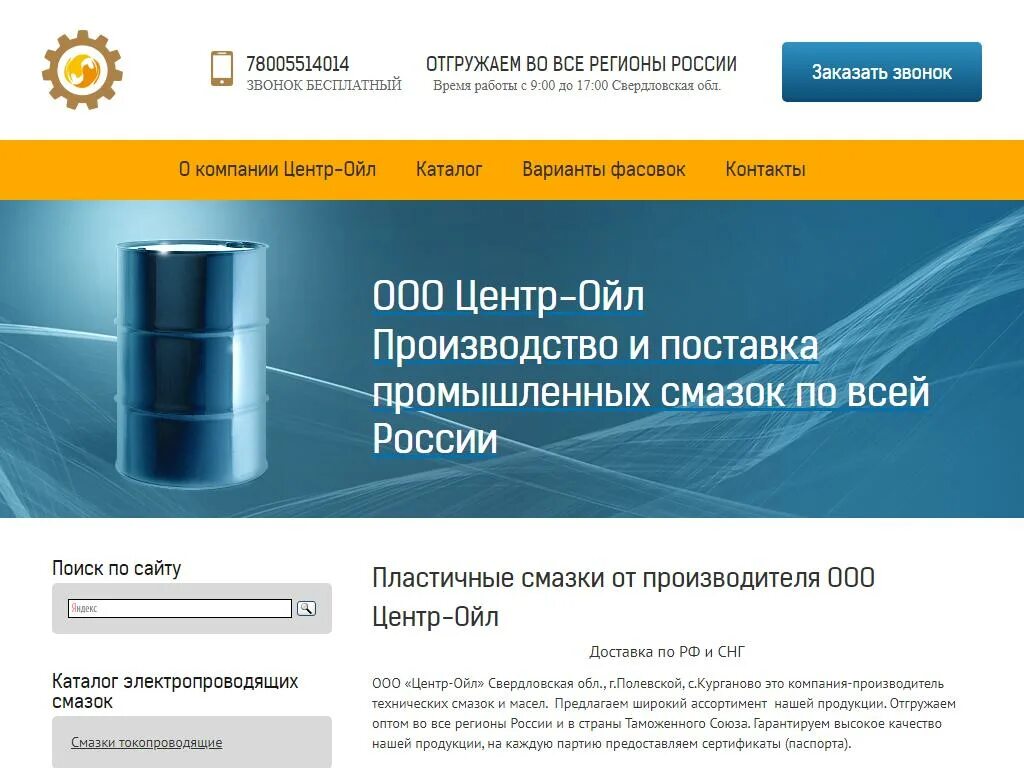Click the Поиск по сайту heading
This screenshot has width=1024, height=768.
click(x=116, y=568)
